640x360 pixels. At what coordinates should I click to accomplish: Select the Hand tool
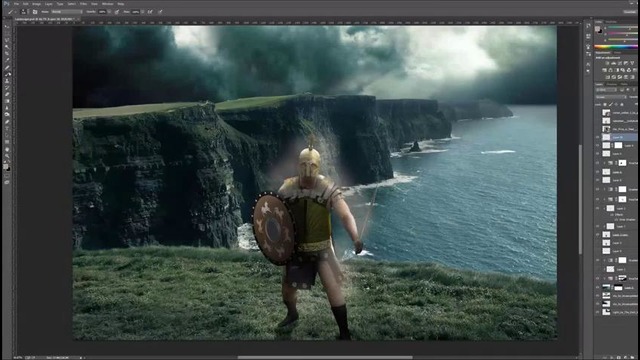click(x=7, y=149)
